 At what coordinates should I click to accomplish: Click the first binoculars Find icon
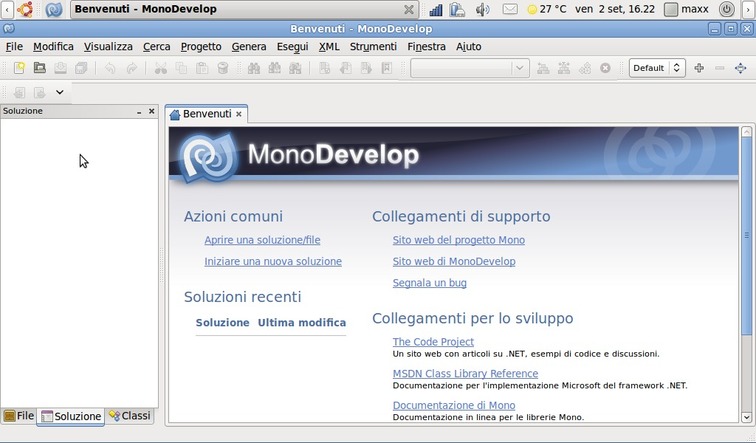click(254, 68)
